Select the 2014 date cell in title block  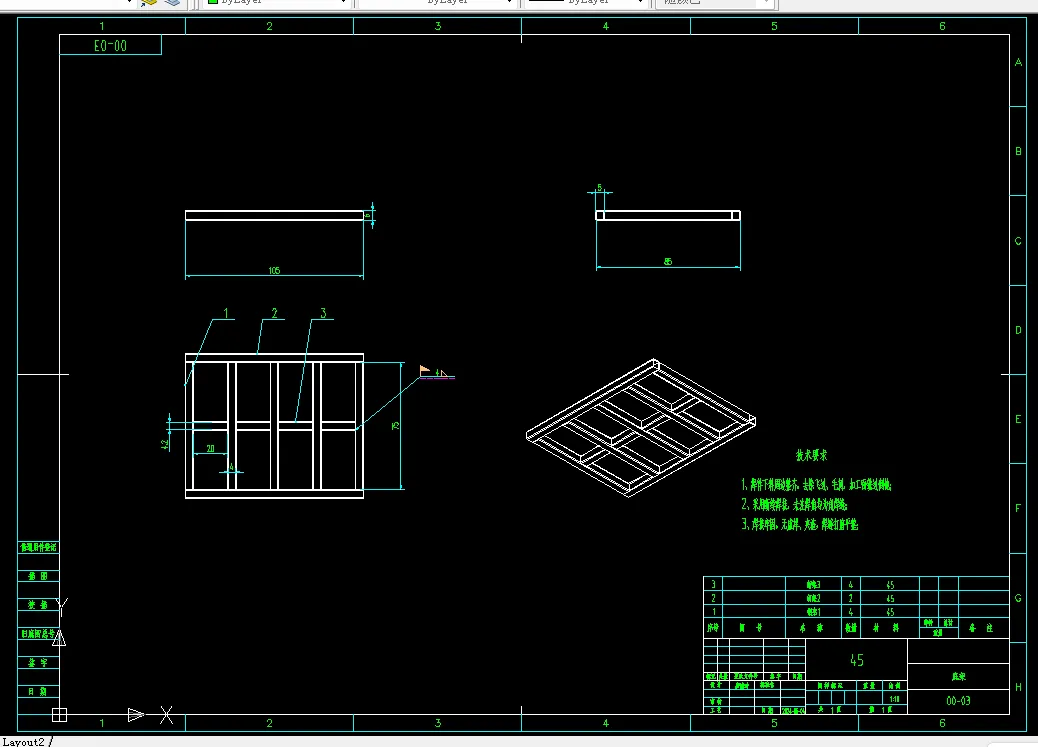pos(793,710)
